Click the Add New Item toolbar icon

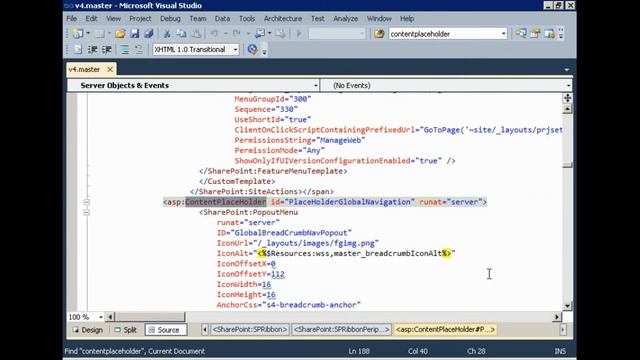pyautogui.click(x=99, y=34)
